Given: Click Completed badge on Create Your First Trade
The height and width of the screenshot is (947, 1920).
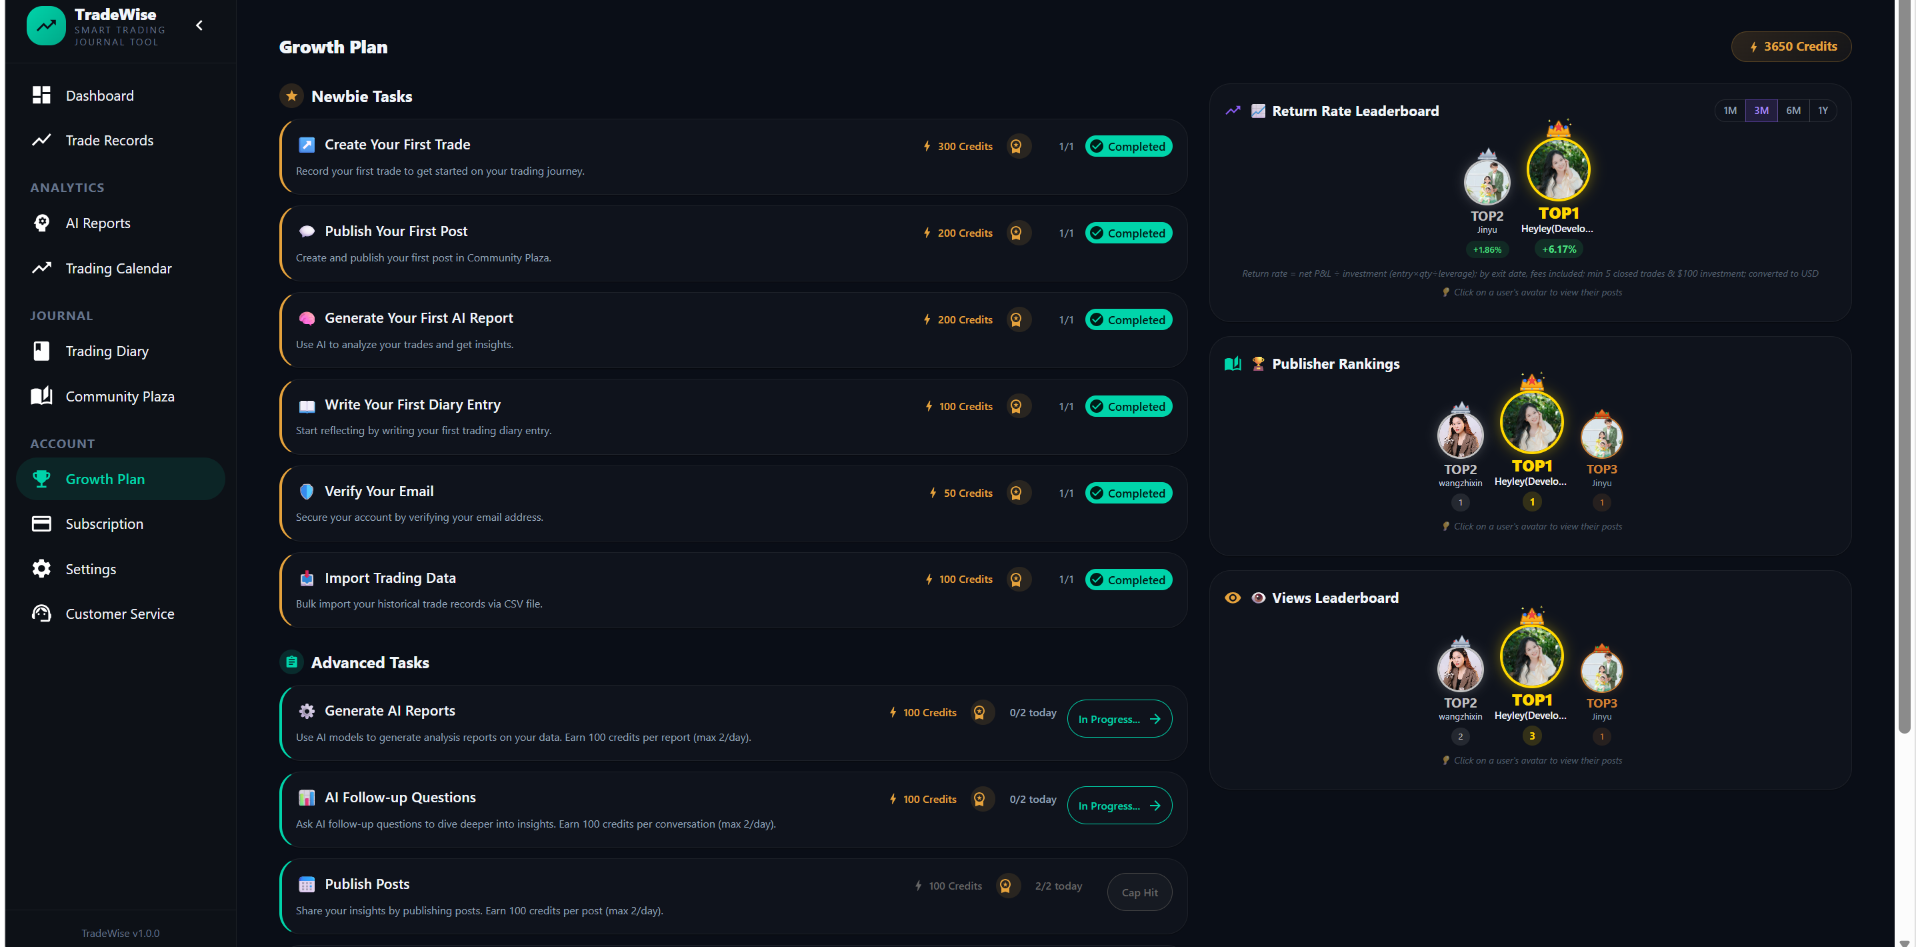Looking at the screenshot, I should (x=1128, y=147).
